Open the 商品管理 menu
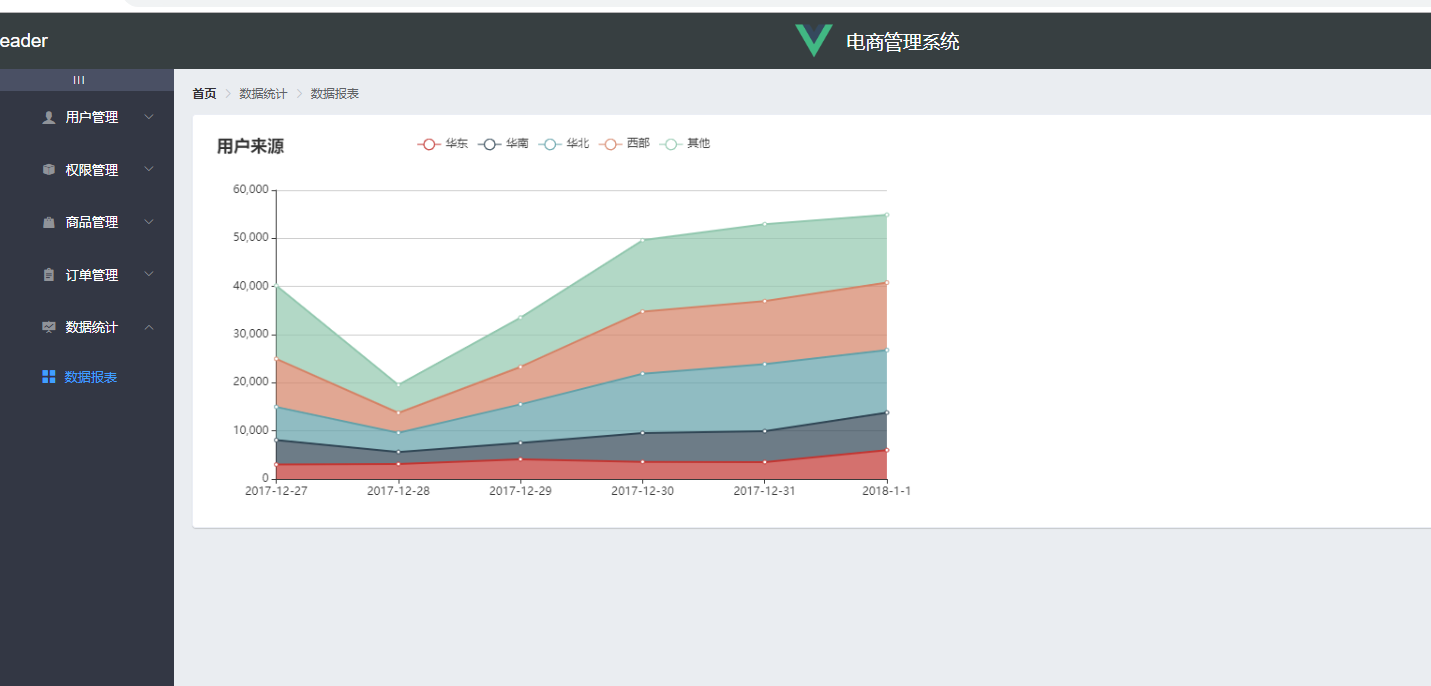The height and width of the screenshot is (686, 1431). point(87,222)
